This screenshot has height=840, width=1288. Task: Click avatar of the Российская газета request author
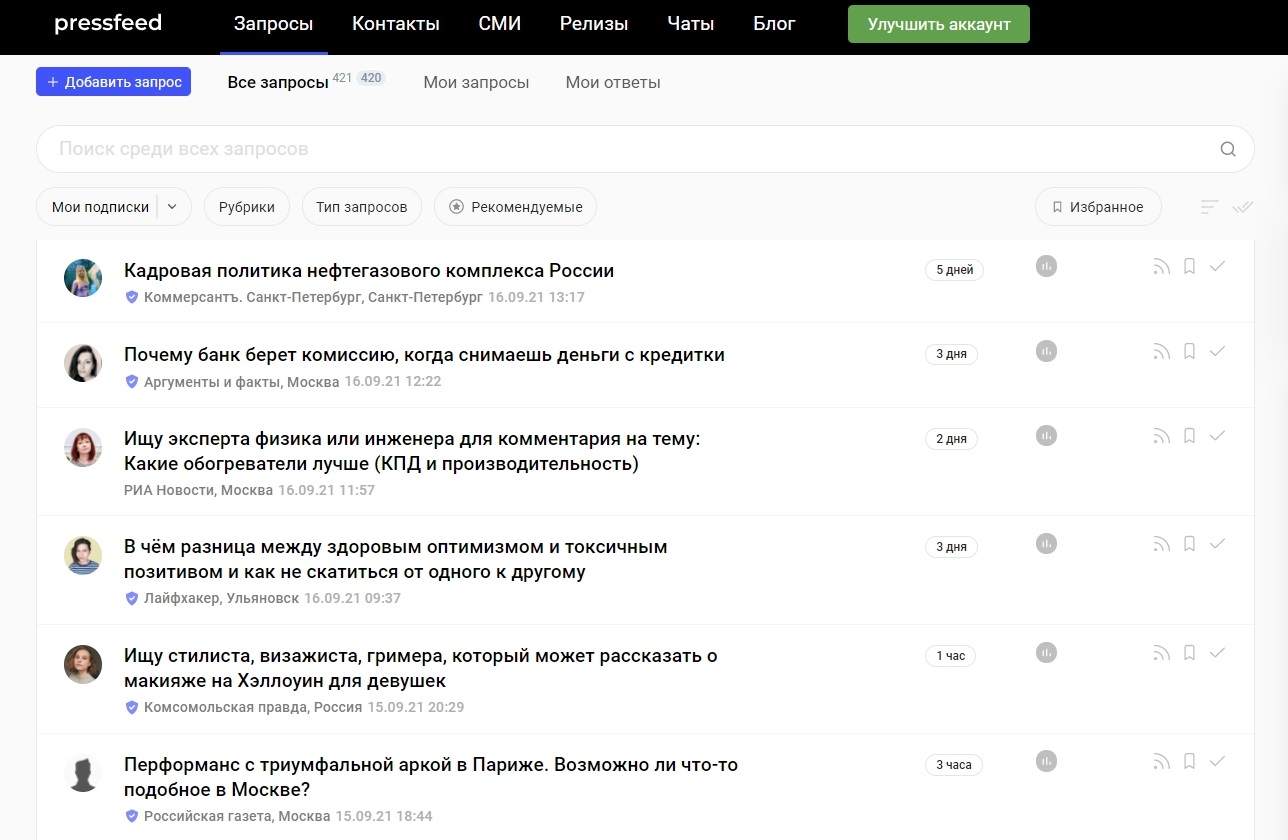tap(83, 773)
